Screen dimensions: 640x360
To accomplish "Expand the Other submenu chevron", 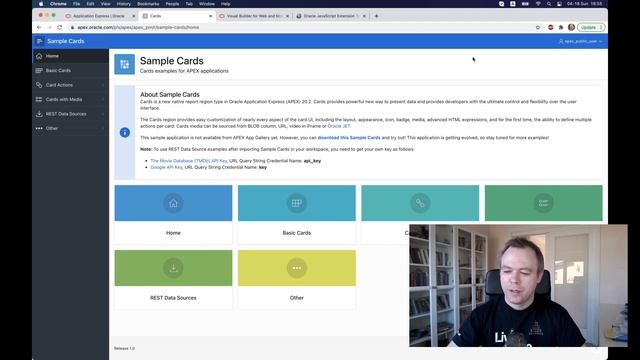I will pos(103,129).
